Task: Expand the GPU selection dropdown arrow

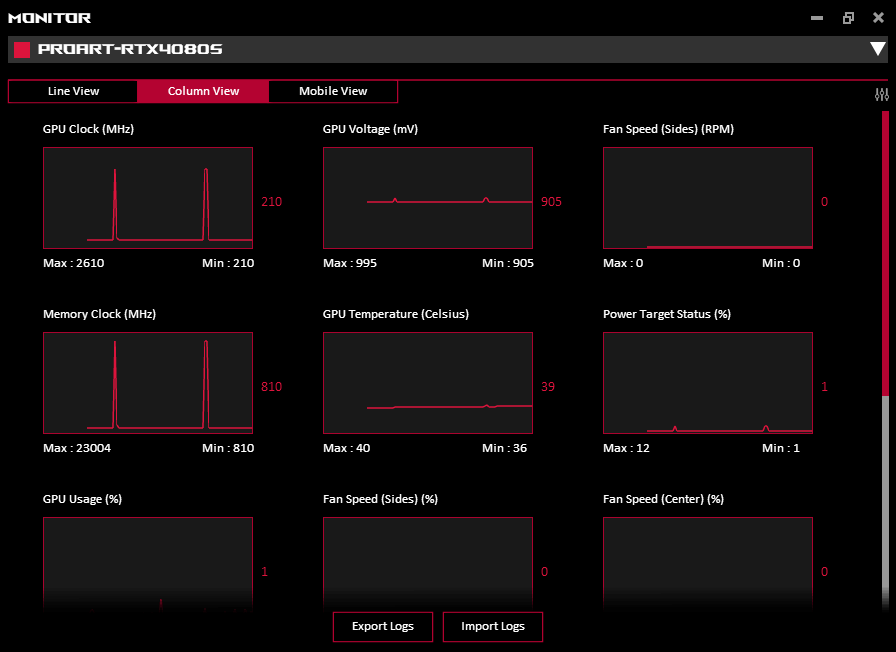Action: pos(877,49)
